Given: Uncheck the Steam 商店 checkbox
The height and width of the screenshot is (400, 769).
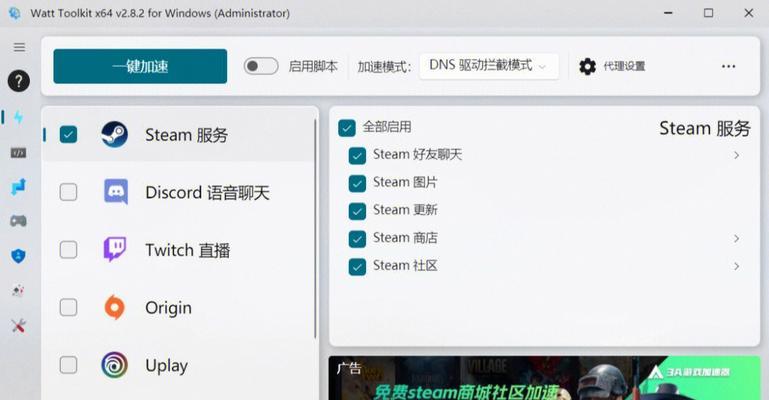Looking at the screenshot, I should (357, 239).
